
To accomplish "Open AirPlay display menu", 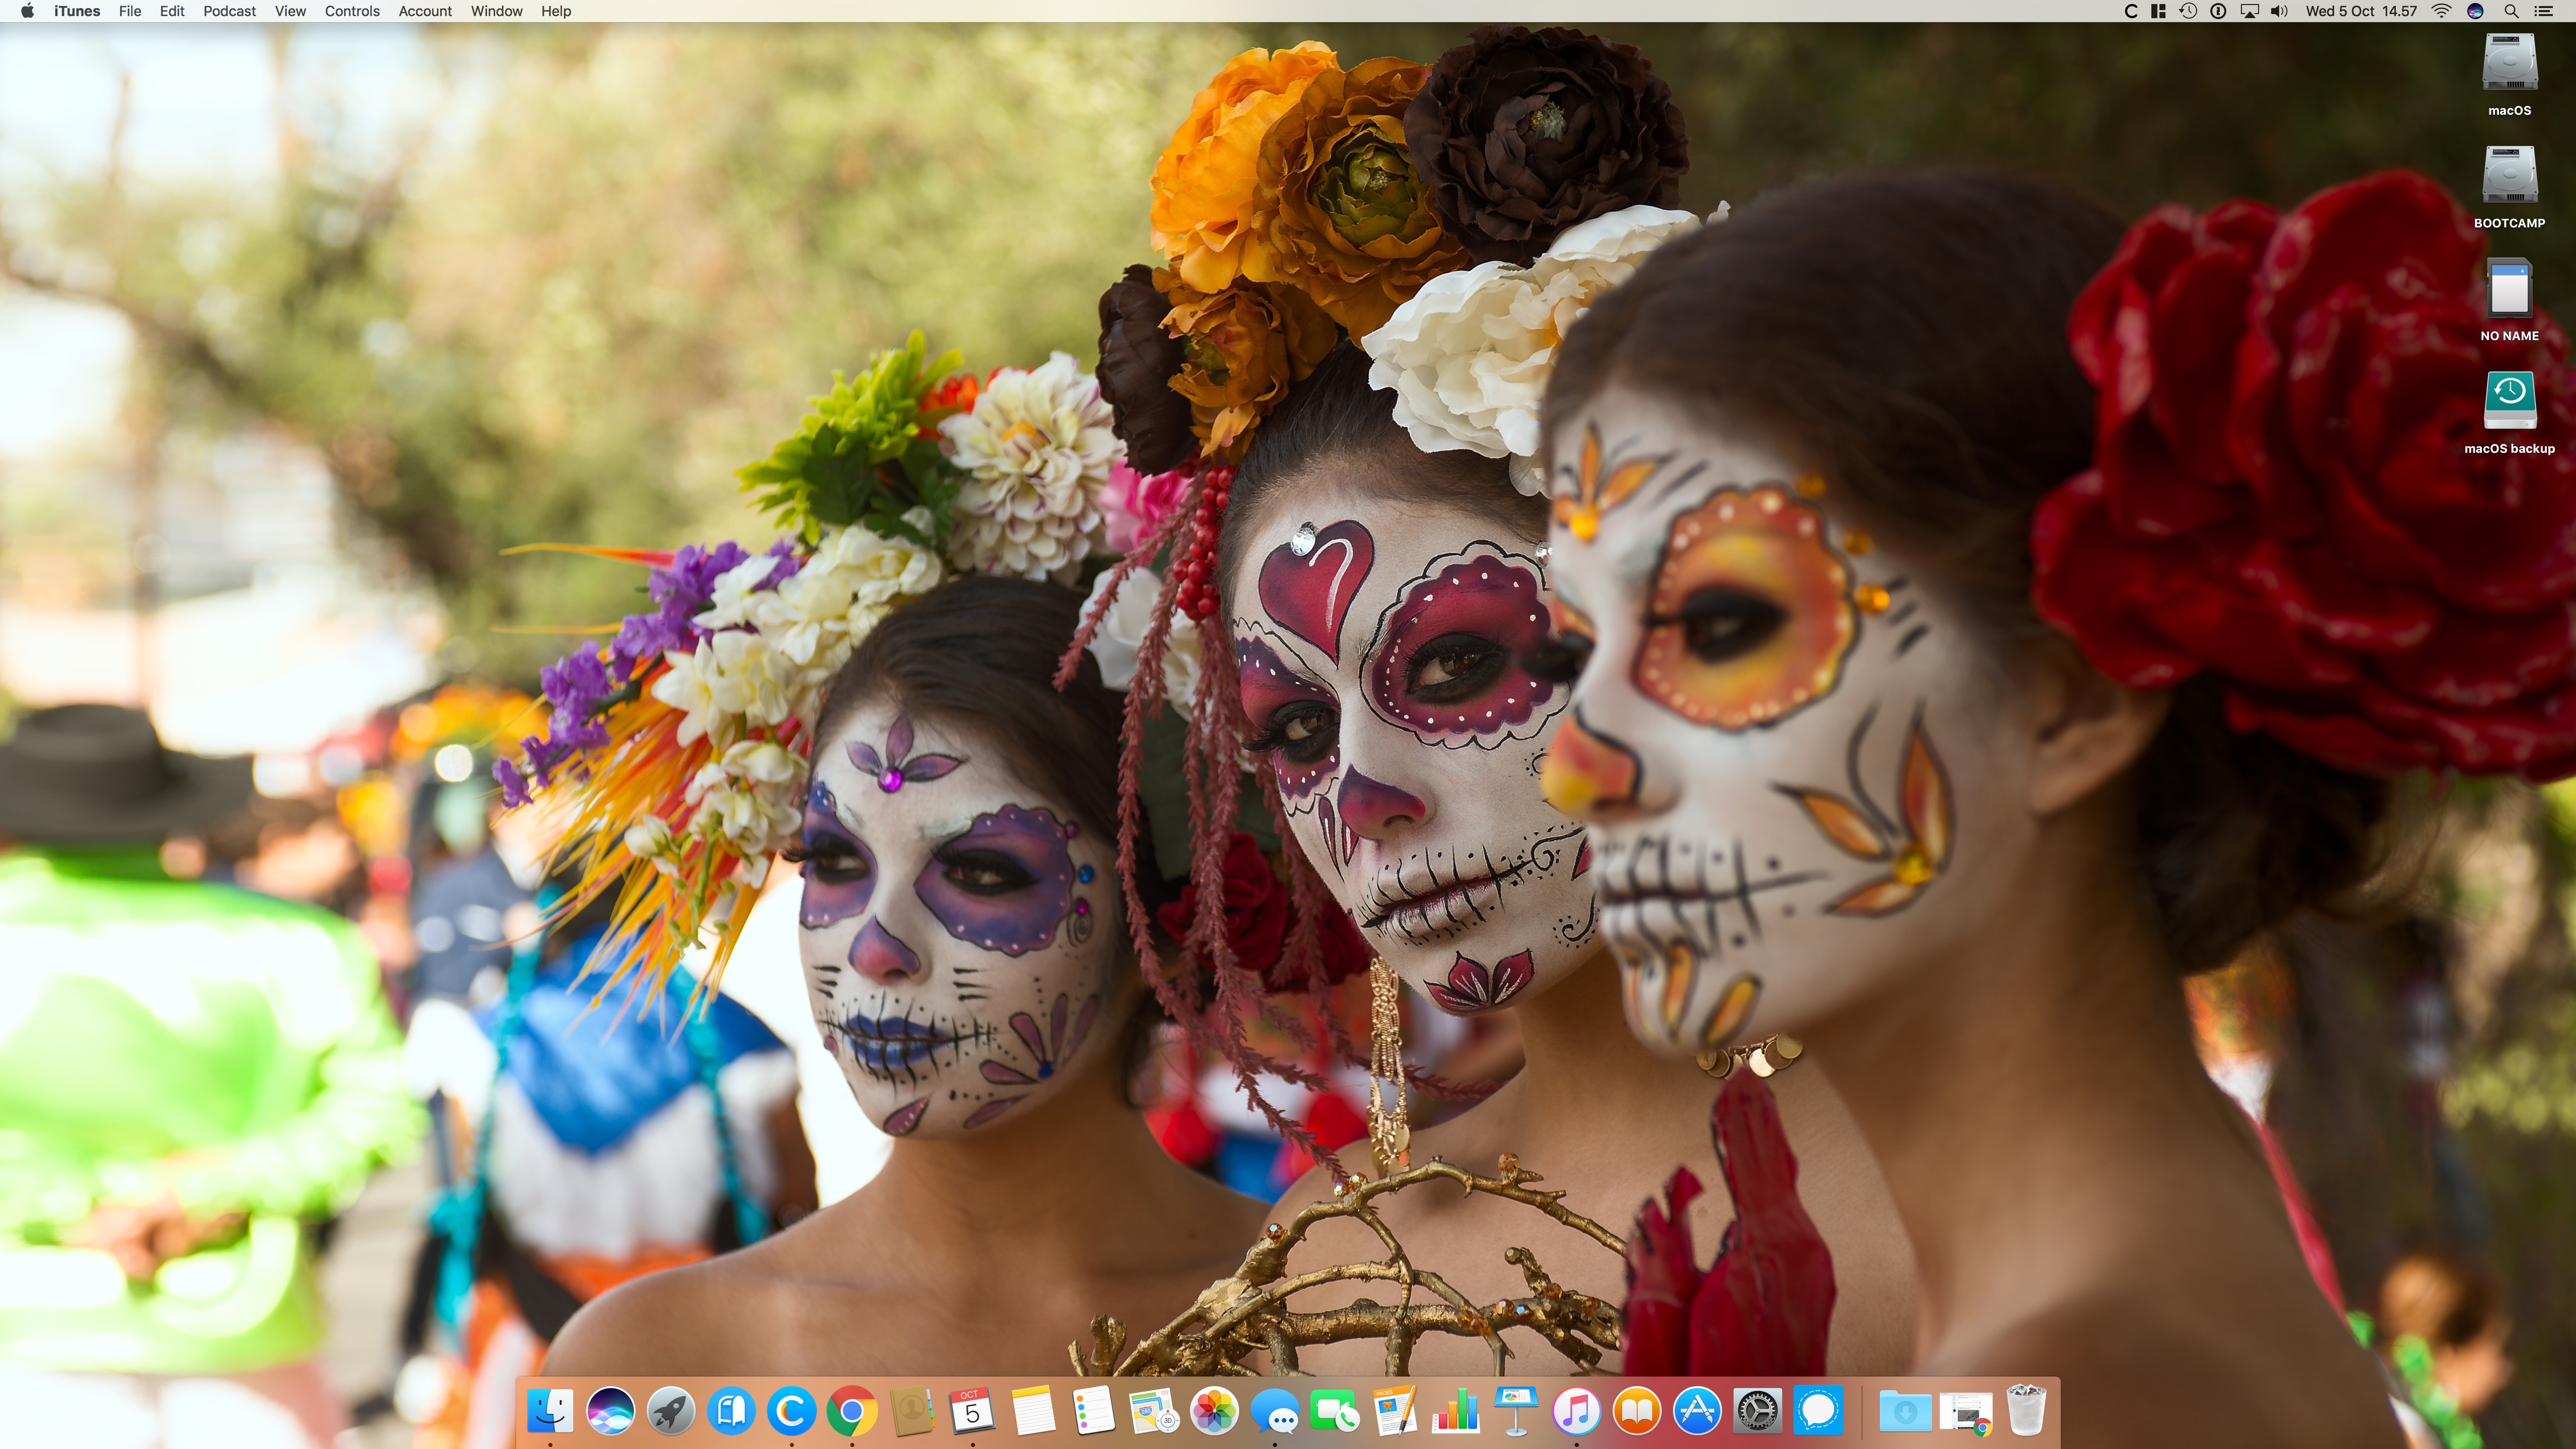I will pyautogui.click(x=2249, y=11).
